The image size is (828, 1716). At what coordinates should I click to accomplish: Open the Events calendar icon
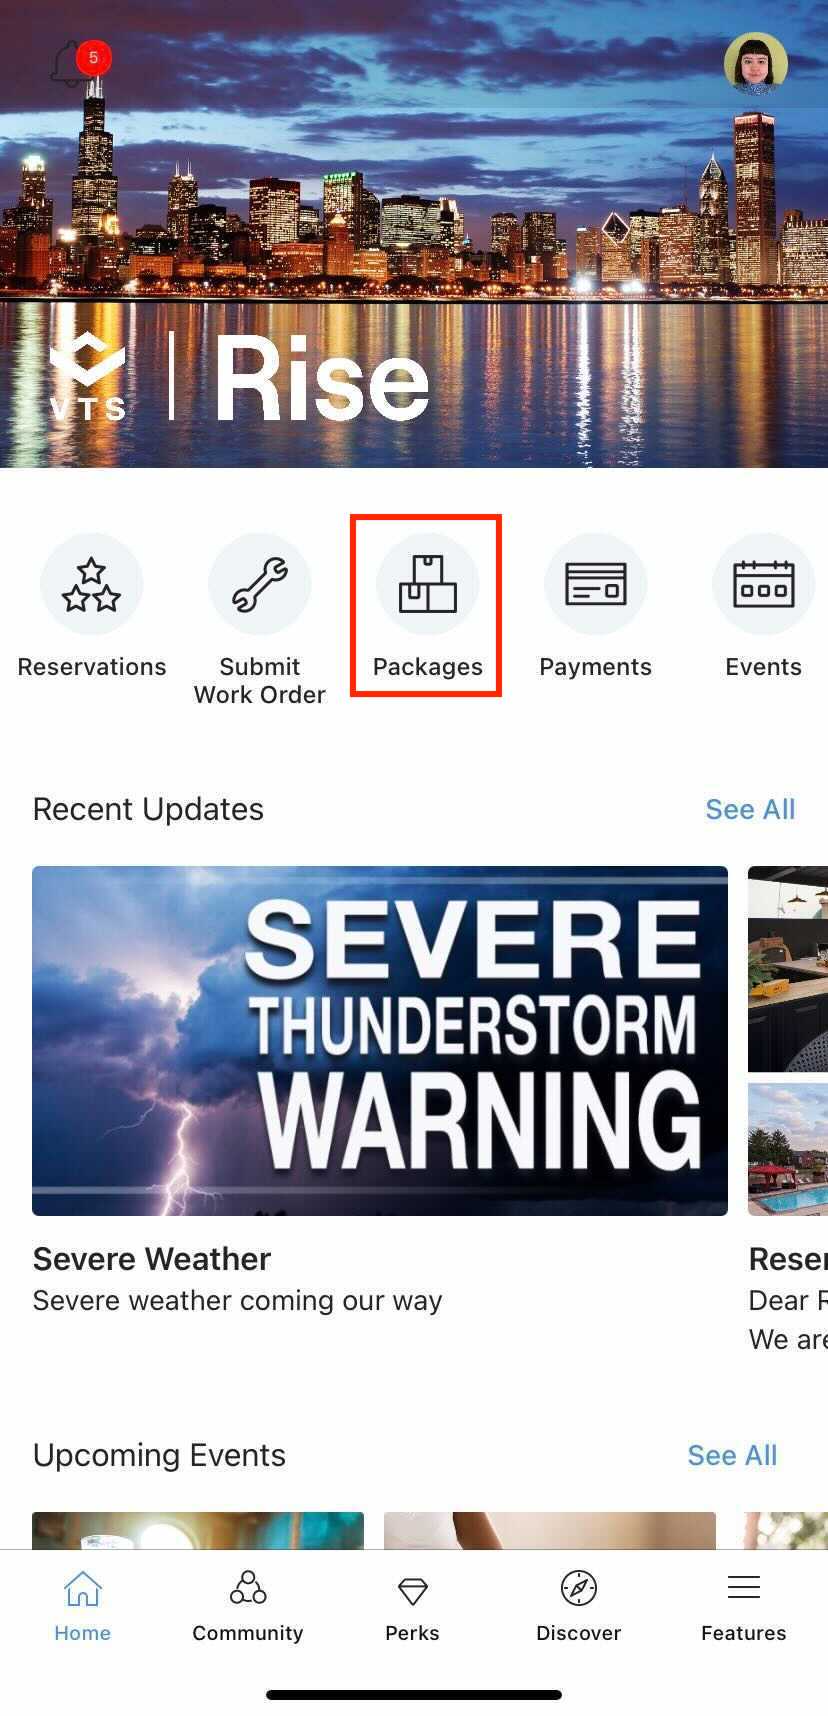click(764, 585)
